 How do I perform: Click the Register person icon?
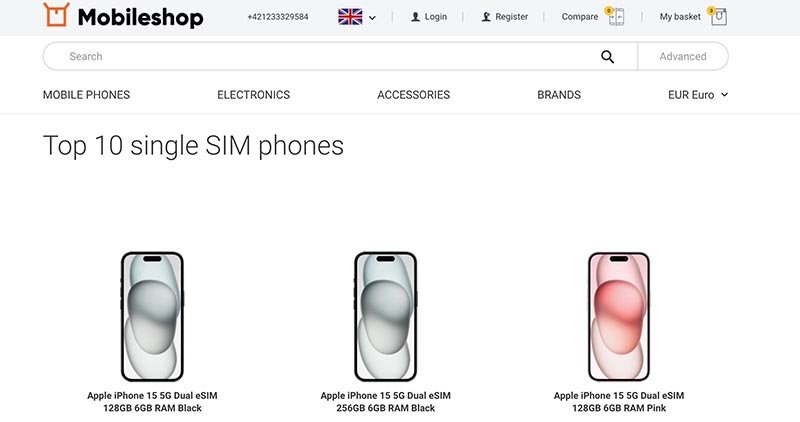point(486,17)
